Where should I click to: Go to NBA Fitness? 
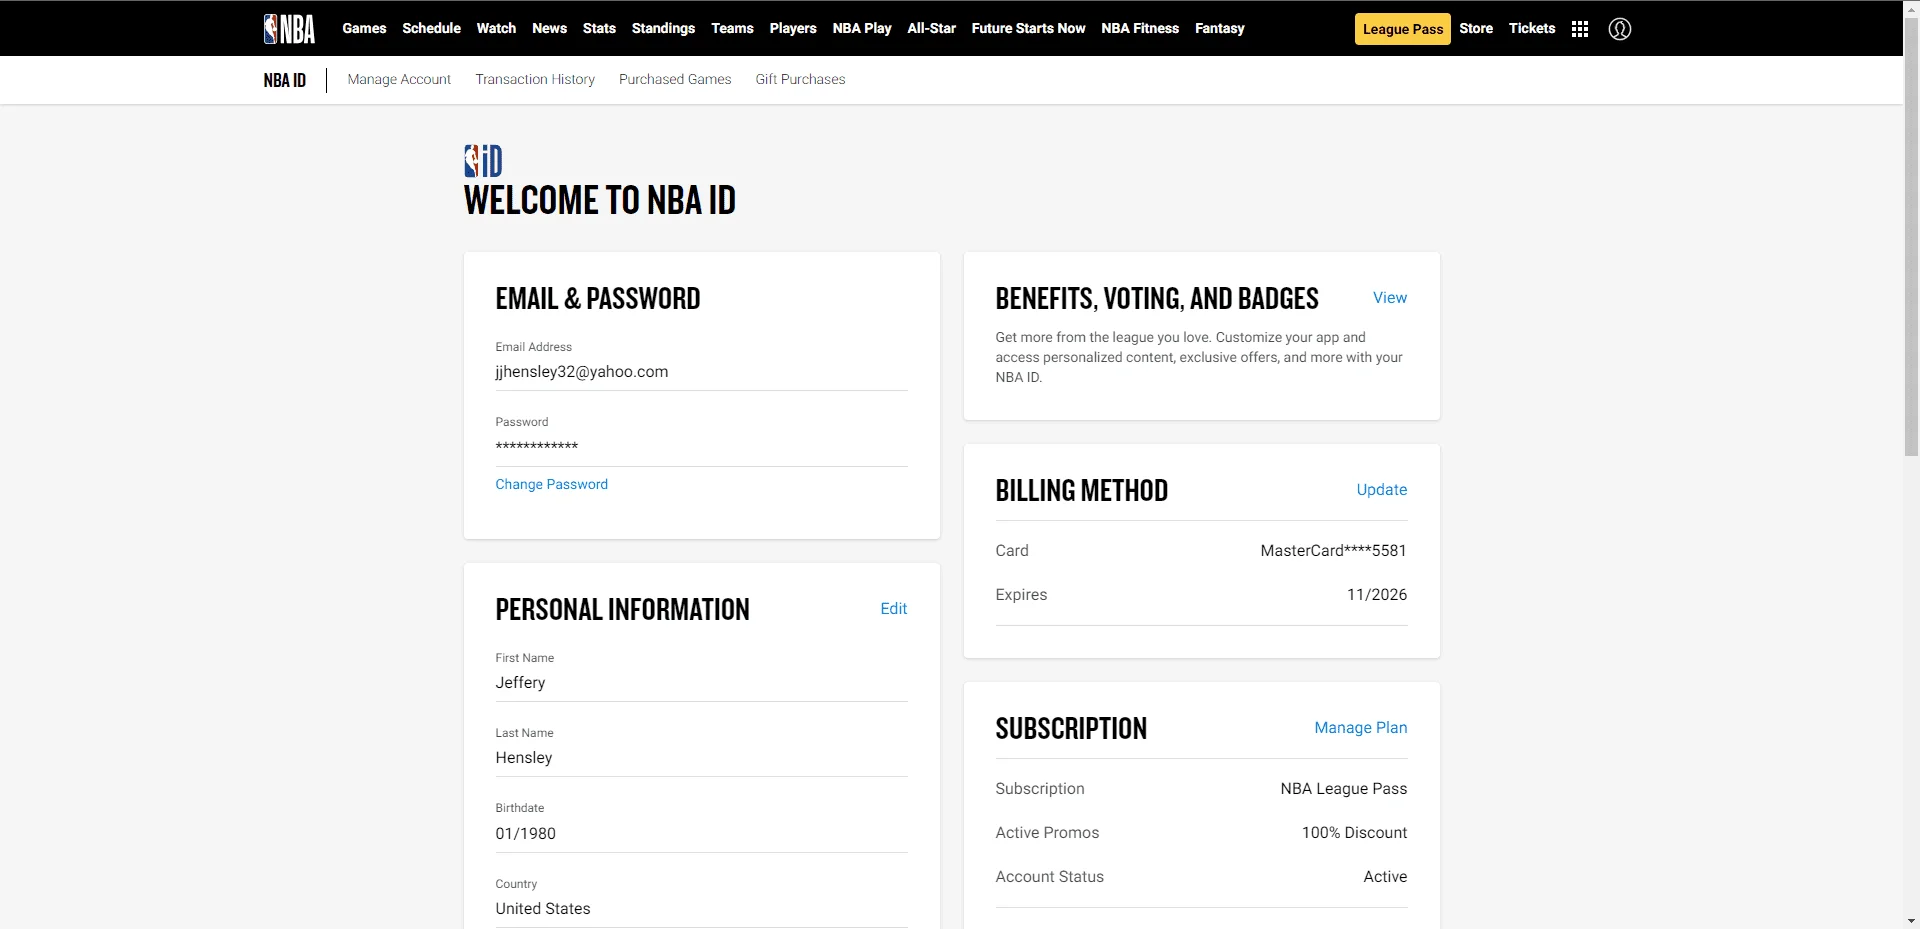[1140, 28]
